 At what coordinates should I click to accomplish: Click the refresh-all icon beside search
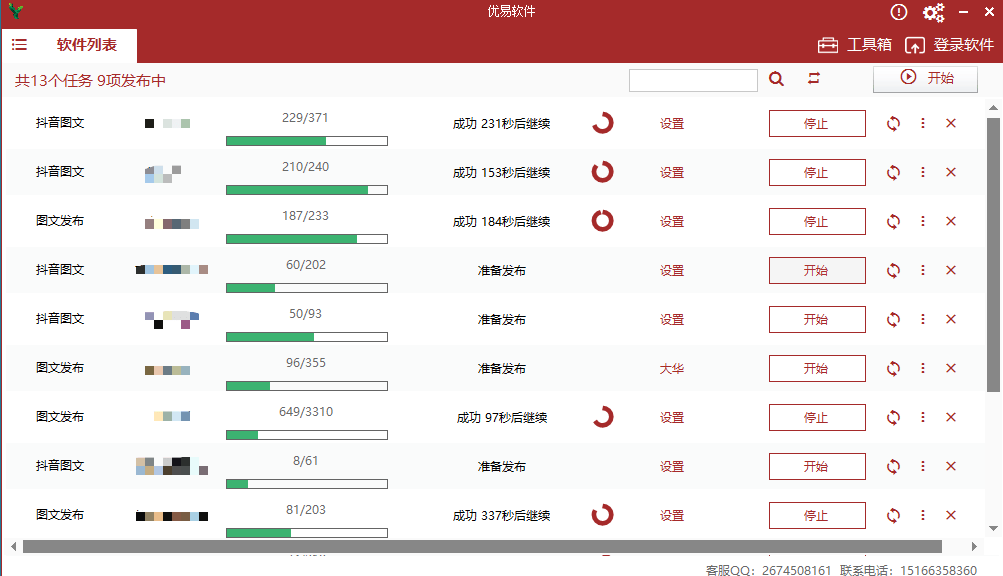813,78
